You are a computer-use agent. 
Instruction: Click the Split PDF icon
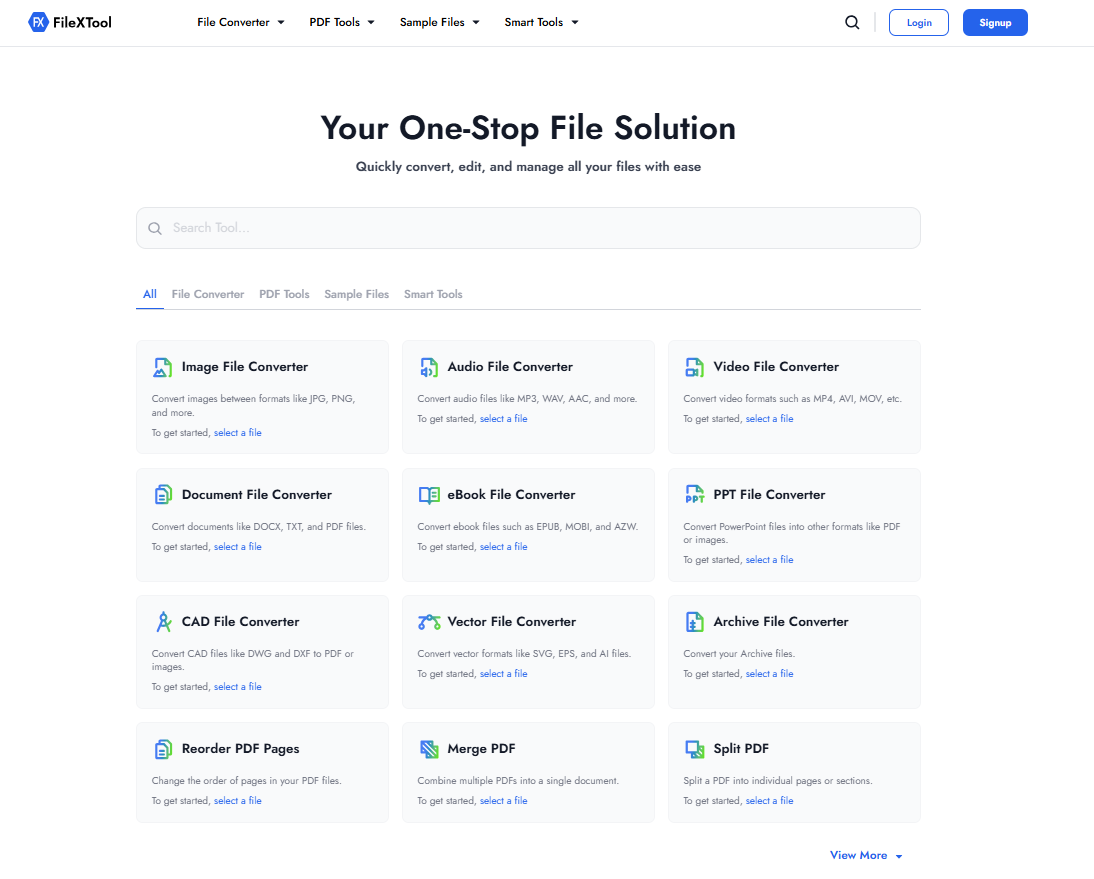coord(695,748)
